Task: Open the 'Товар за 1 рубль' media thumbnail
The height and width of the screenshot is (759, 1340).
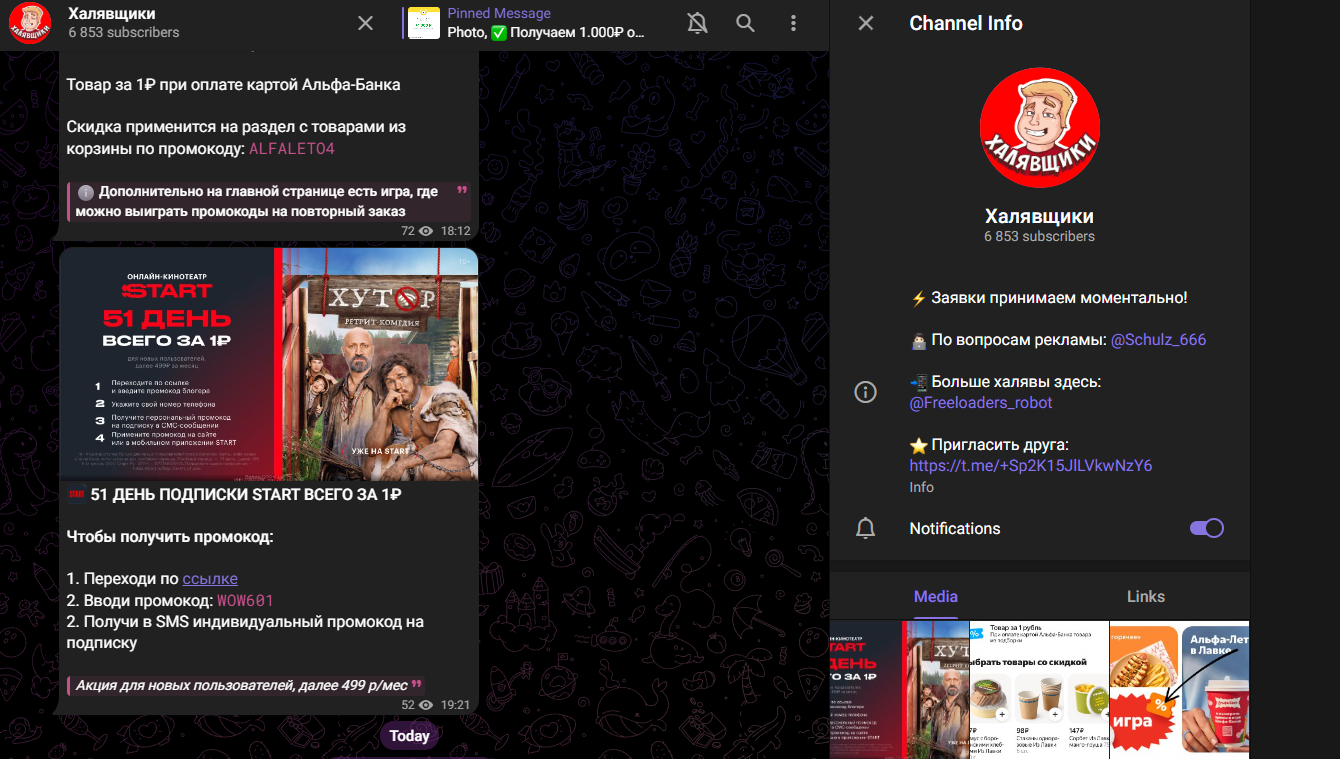Action: click(1039, 690)
